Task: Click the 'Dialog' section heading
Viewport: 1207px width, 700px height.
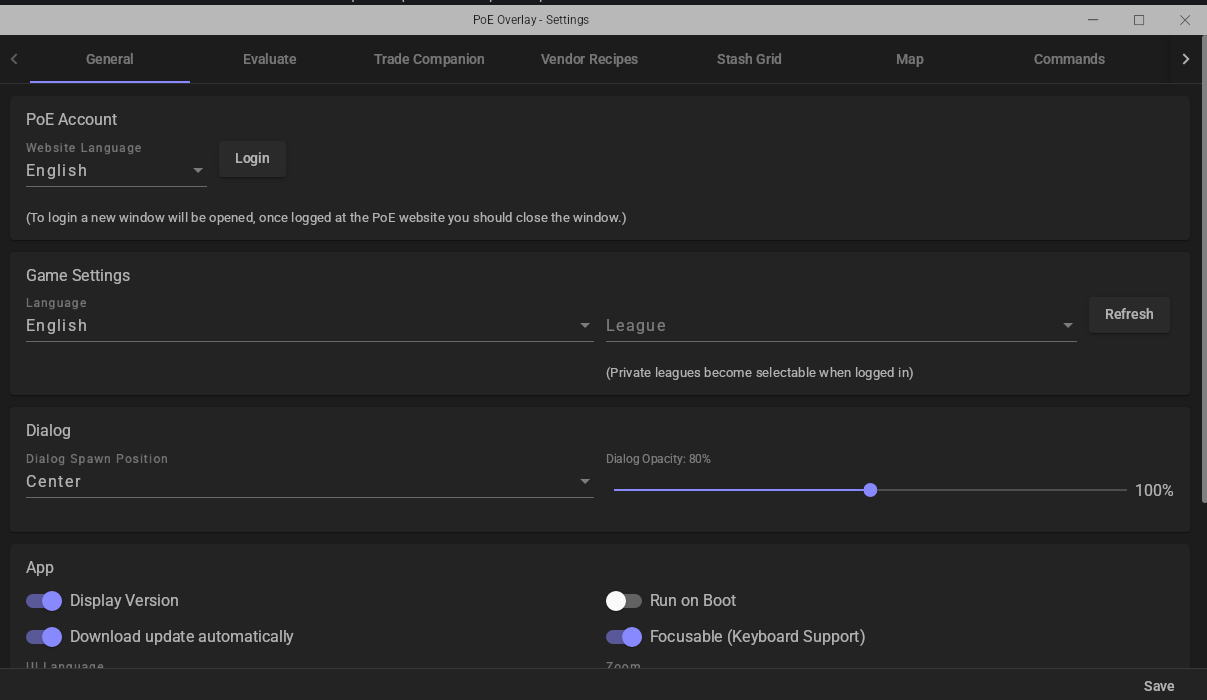Action: point(48,430)
